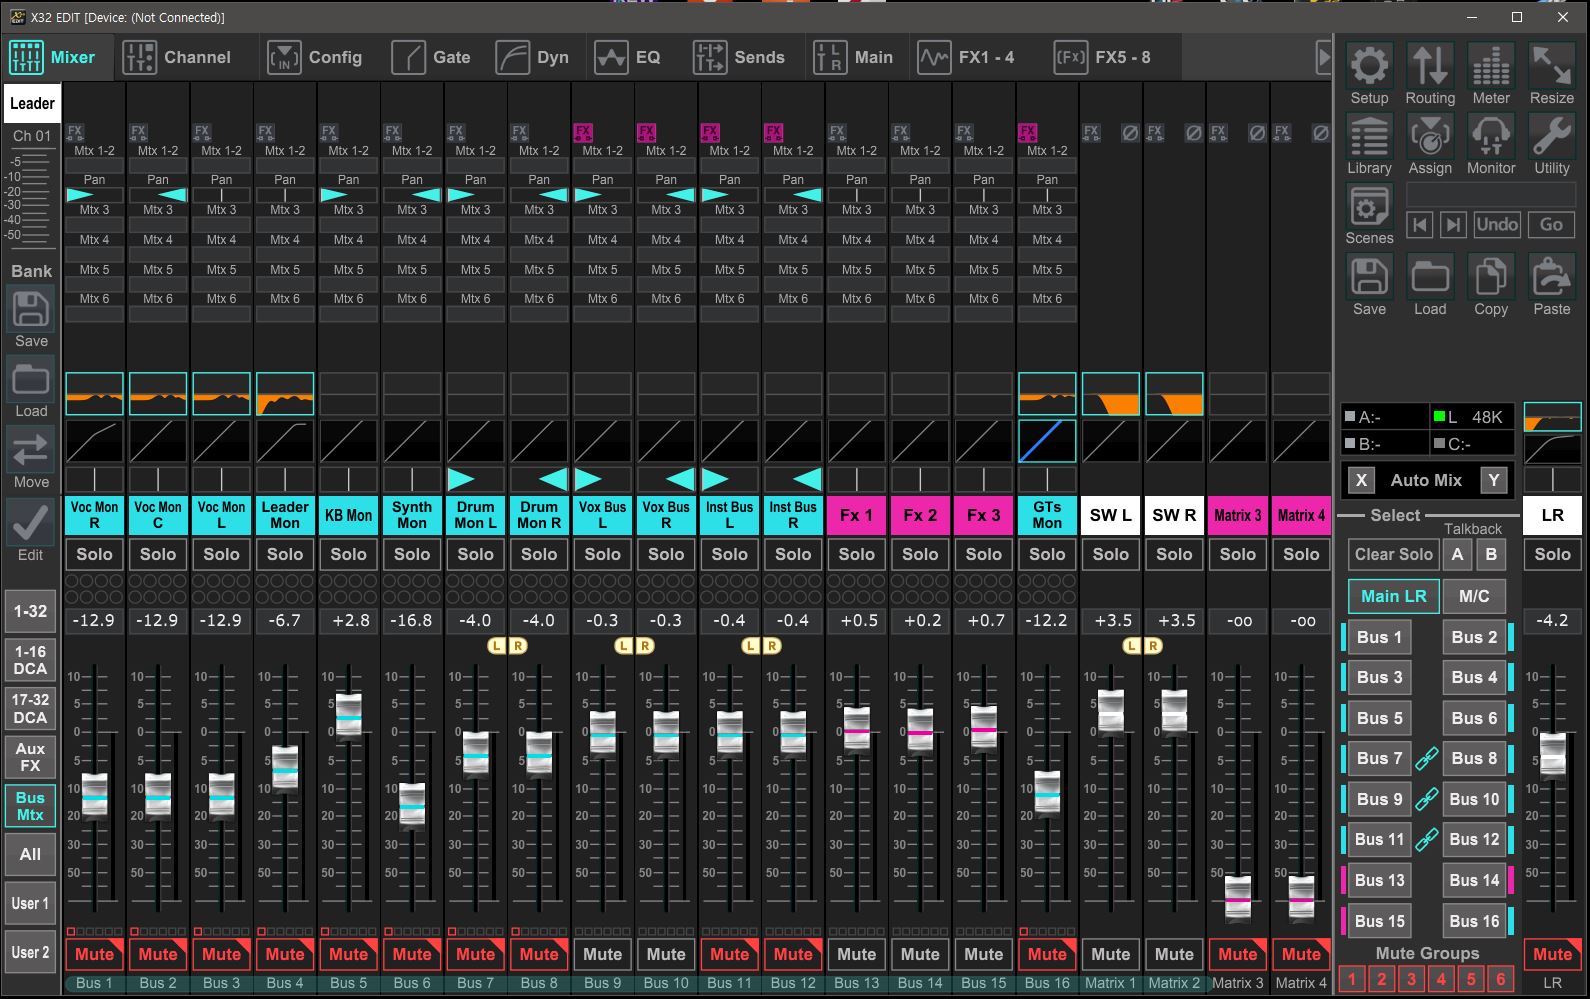Image resolution: width=1590 pixels, height=999 pixels.
Task: Select the Leader Mon channel name label
Action: tap(285, 515)
